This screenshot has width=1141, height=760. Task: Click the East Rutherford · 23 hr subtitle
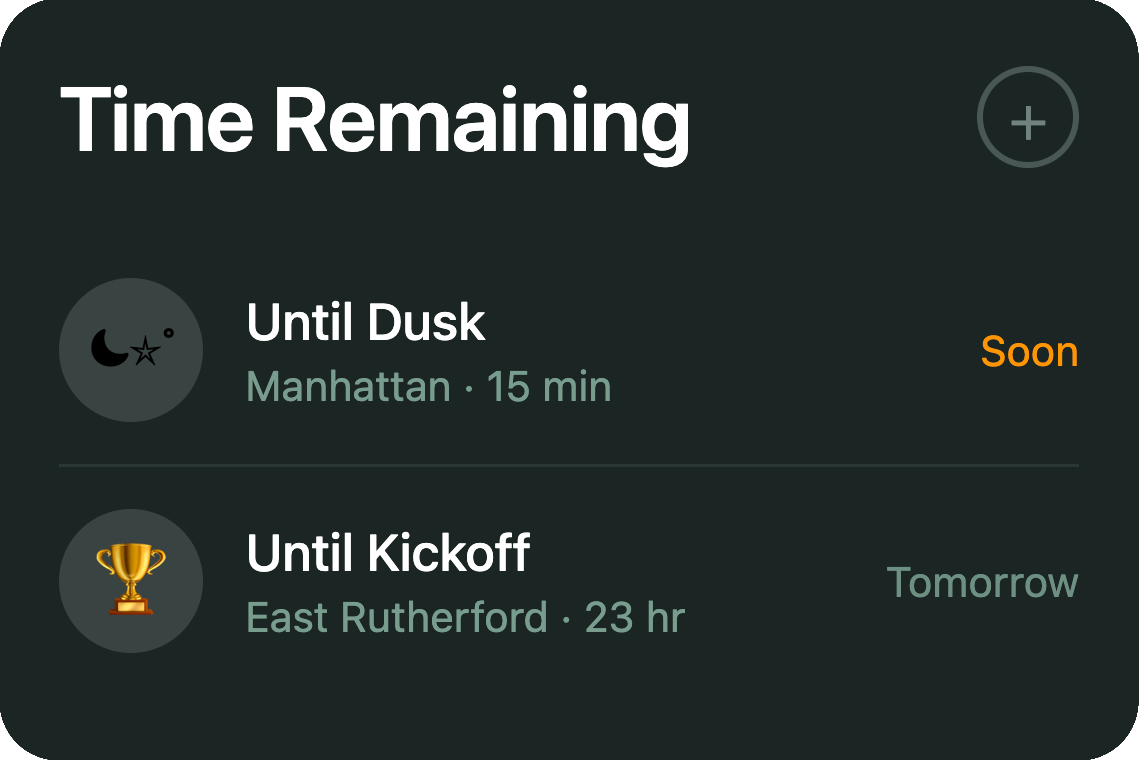465,618
